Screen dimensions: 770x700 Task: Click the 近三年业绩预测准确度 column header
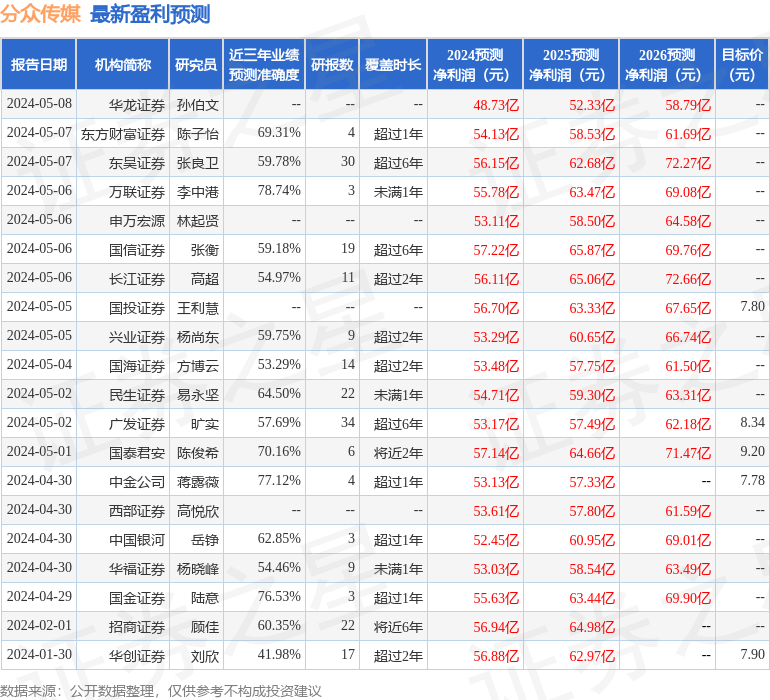[x=264, y=64]
